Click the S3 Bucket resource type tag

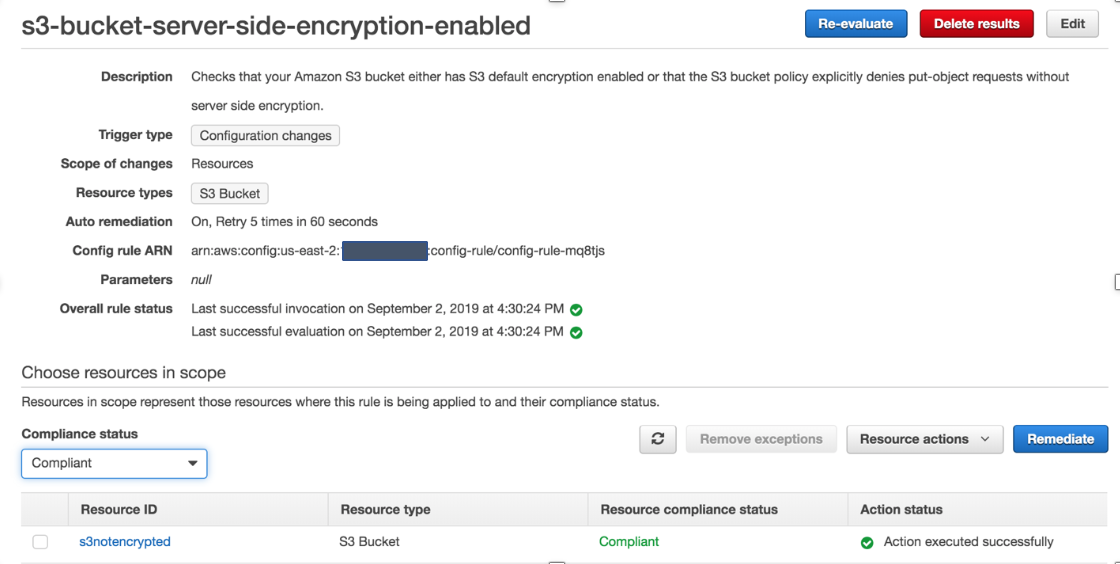(229, 194)
